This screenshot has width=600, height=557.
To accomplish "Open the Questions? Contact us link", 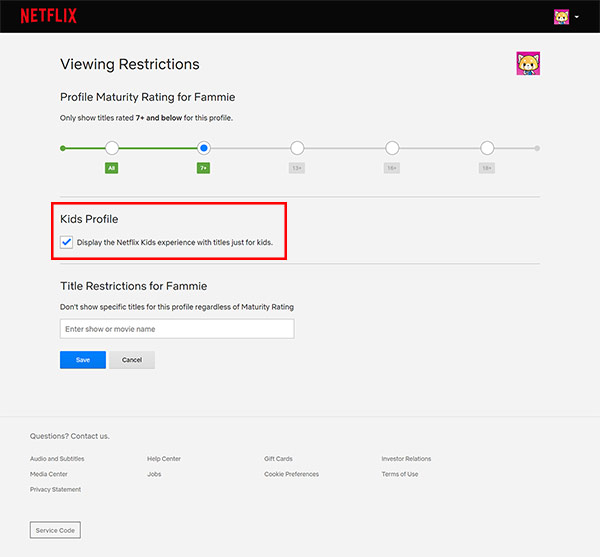I will (70, 436).
